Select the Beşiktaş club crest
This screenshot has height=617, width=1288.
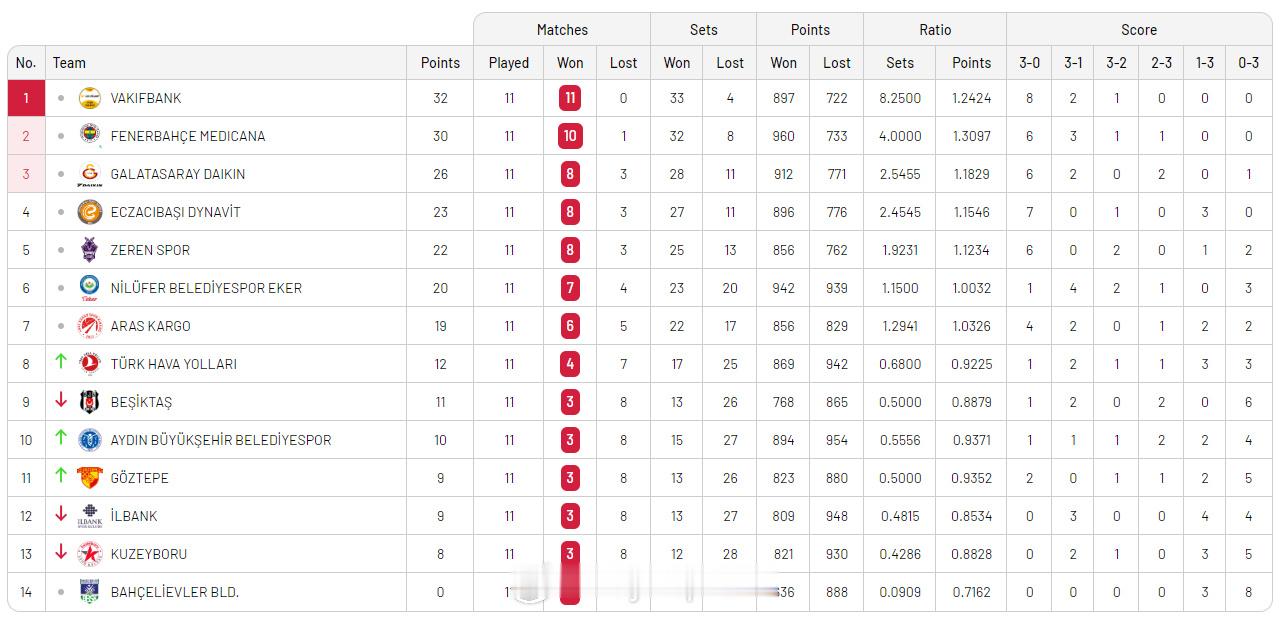90,402
